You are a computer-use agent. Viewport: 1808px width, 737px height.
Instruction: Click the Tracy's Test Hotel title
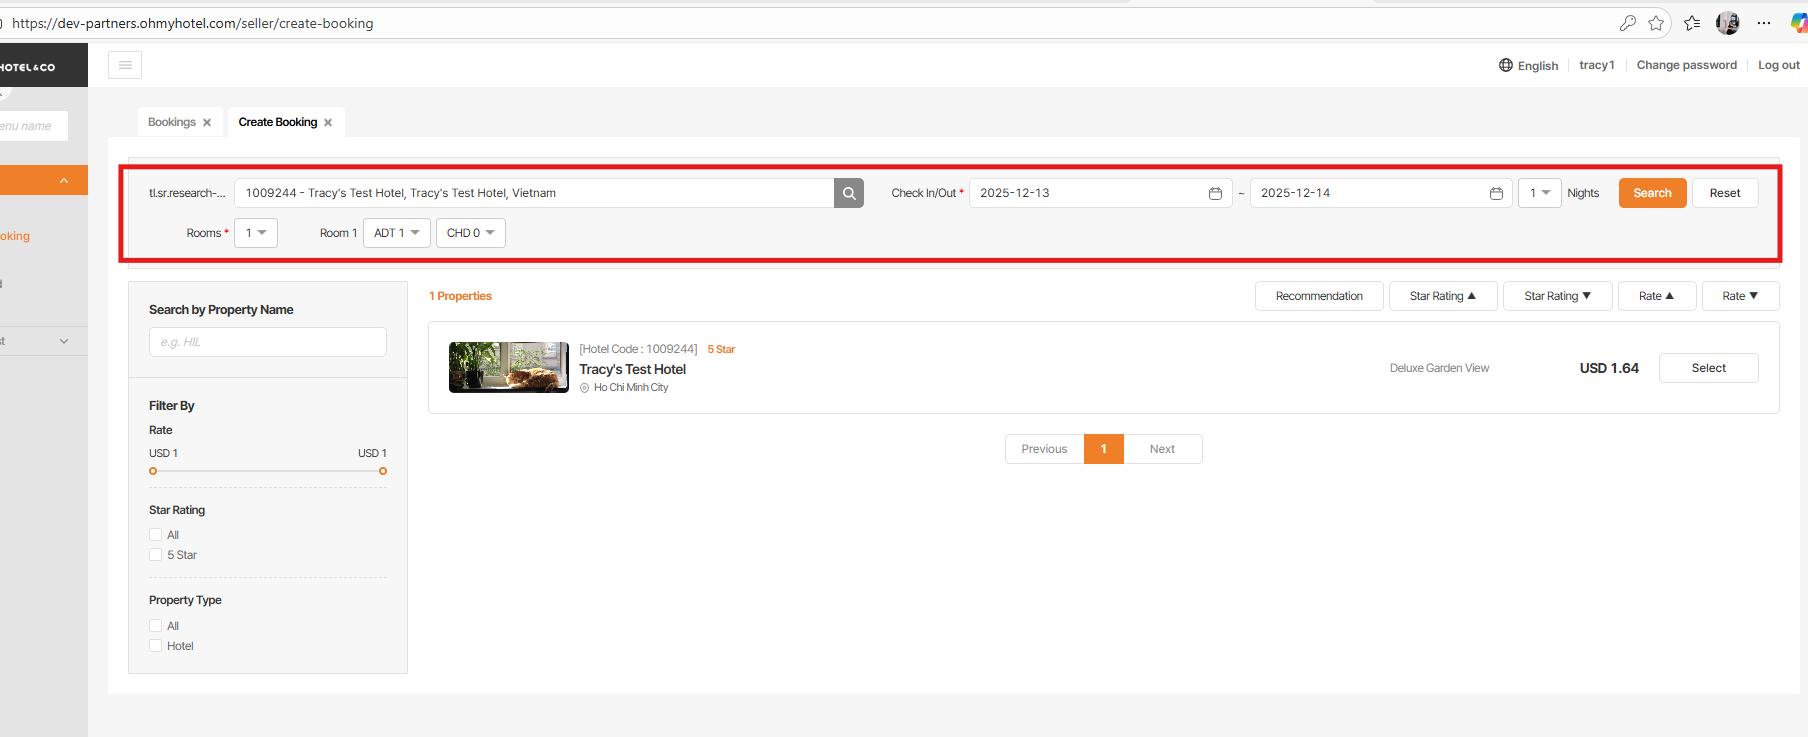coord(633,369)
